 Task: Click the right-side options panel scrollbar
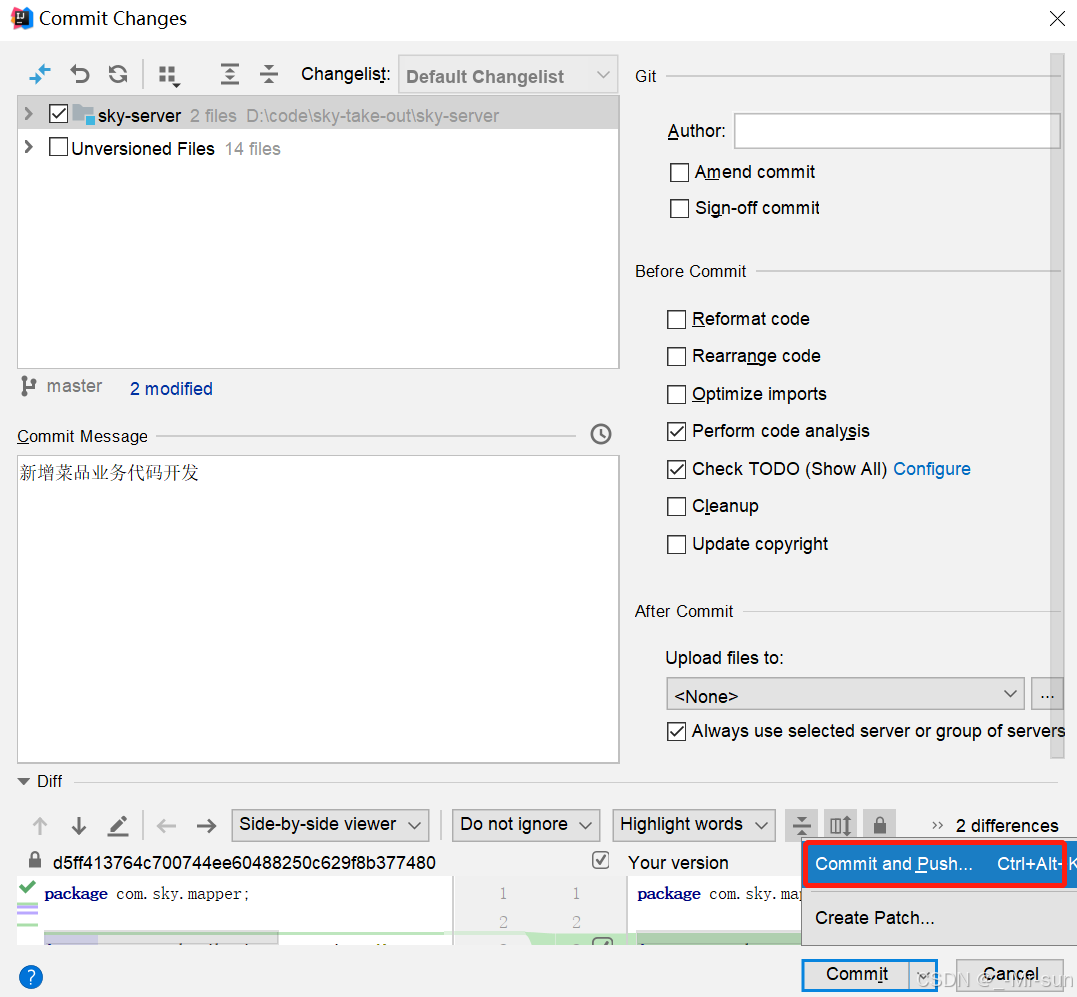click(1056, 405)
